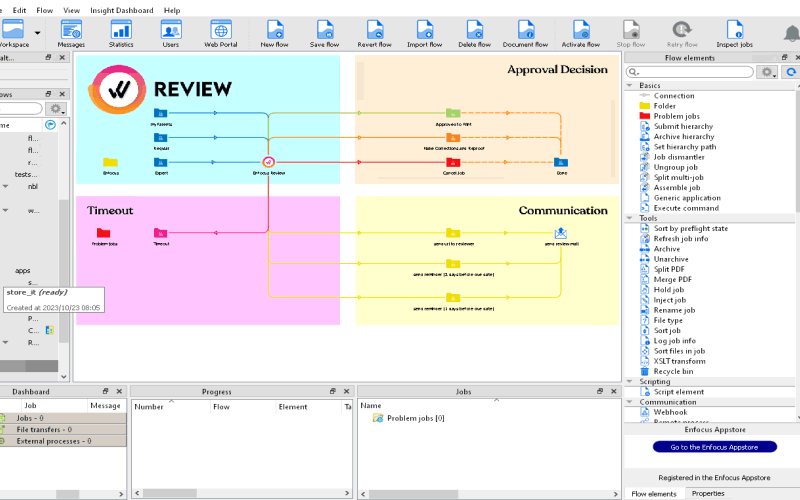Click the Delete flow icon
The image size is (800, 500).
tap(474, 34)
